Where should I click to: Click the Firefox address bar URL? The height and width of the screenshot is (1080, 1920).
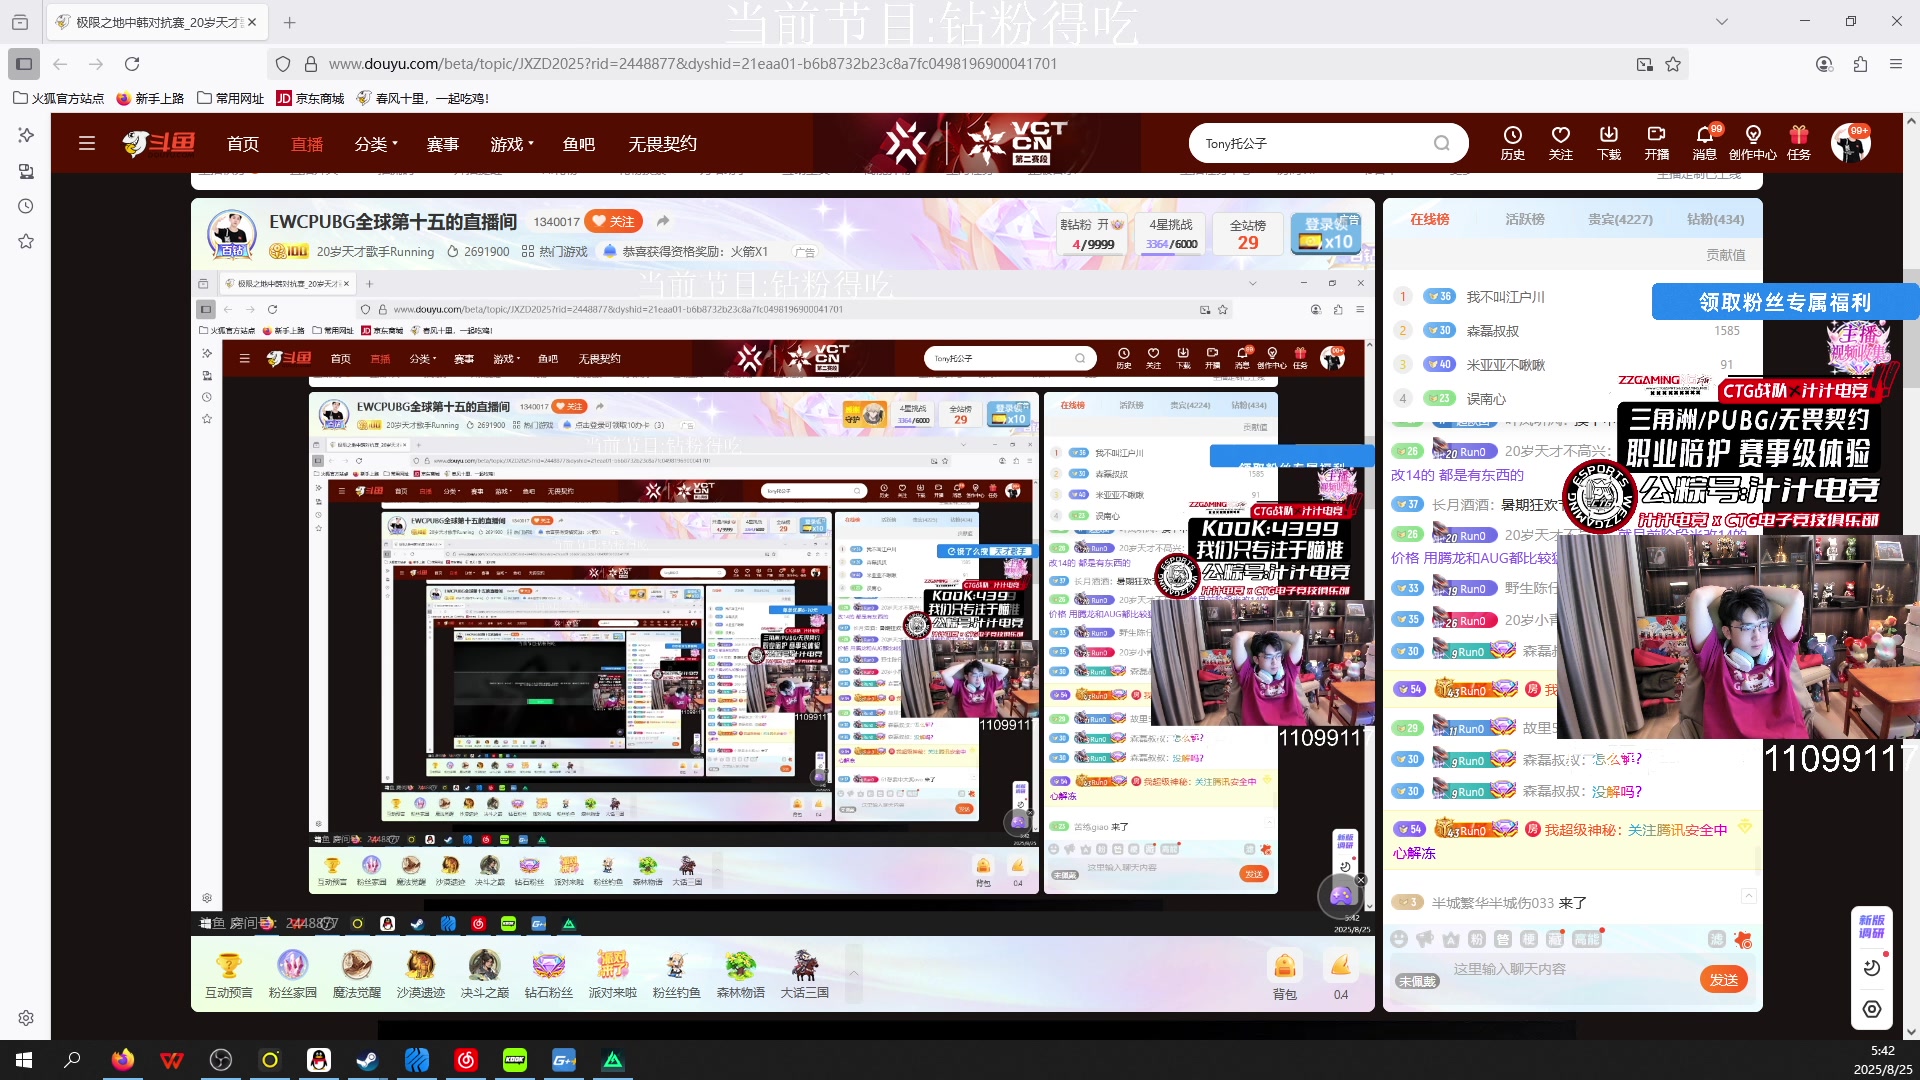[x=692, y=64]
